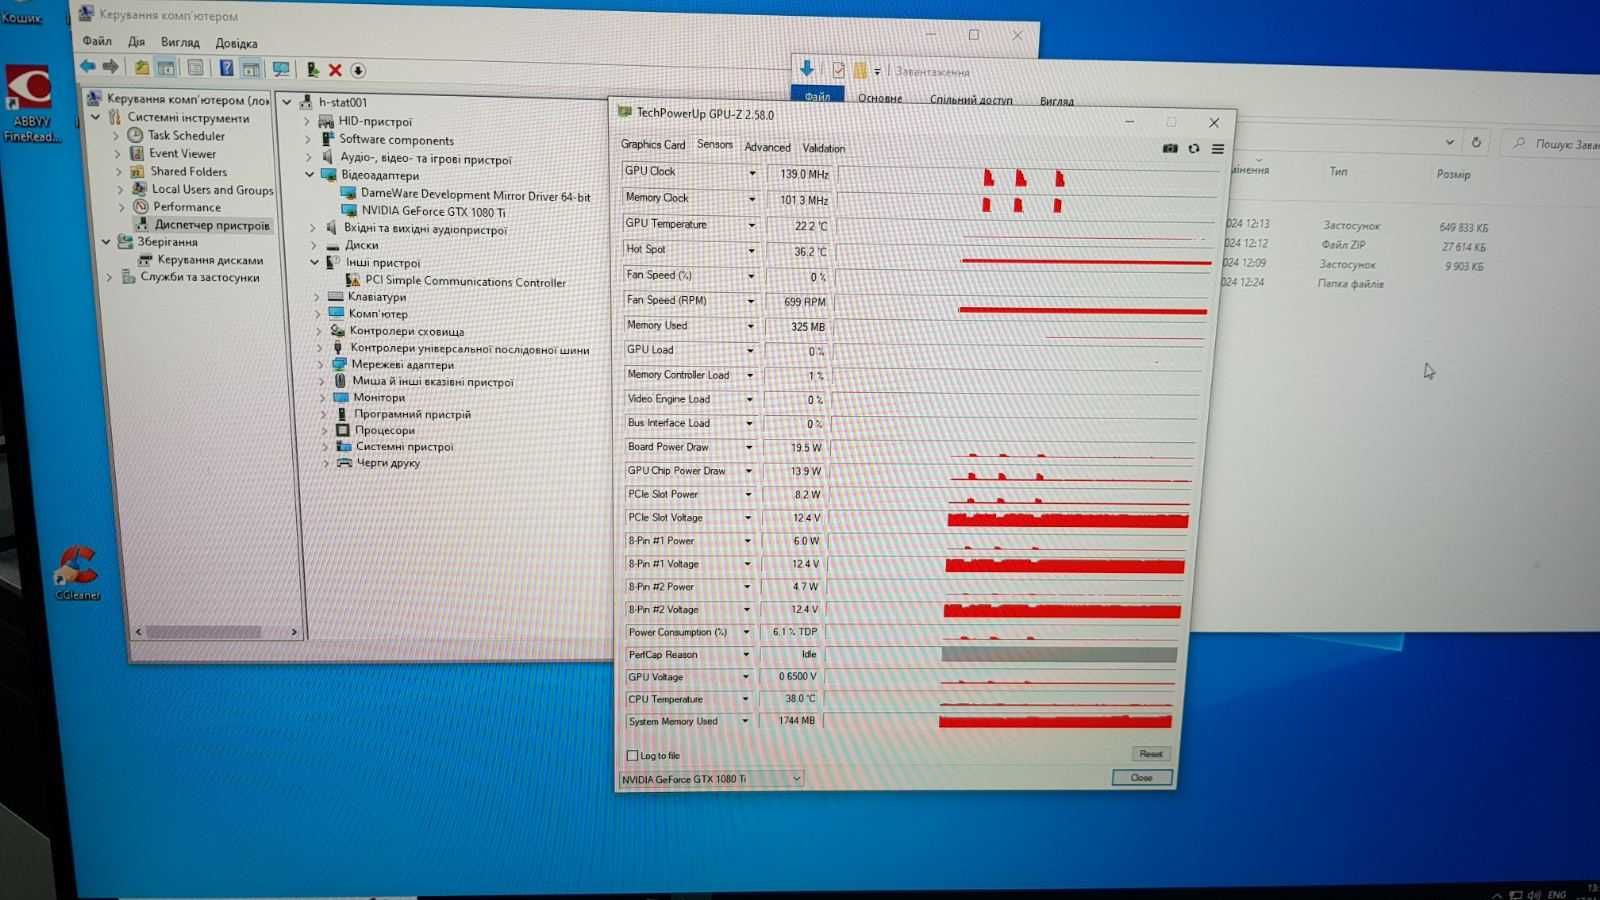Open Файл menu in Computer Management

pos(97,41)
